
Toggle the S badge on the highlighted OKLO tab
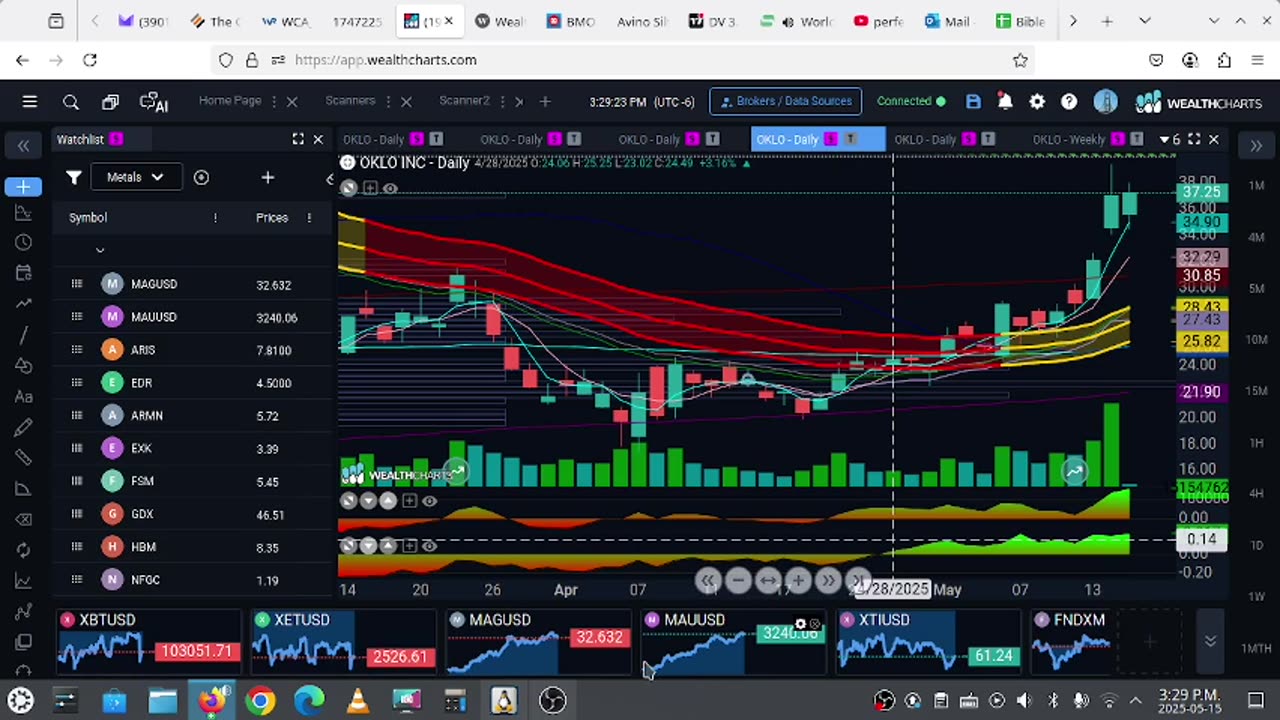tap(832, 139)
